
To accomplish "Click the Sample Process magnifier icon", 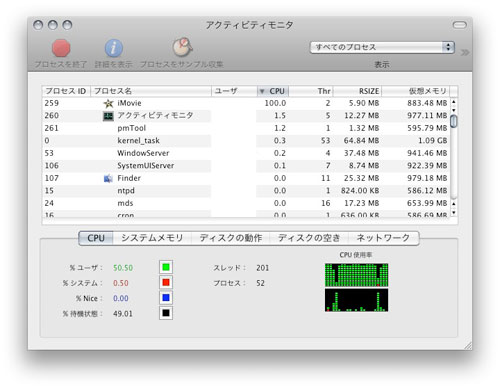I will click(182, 47).
